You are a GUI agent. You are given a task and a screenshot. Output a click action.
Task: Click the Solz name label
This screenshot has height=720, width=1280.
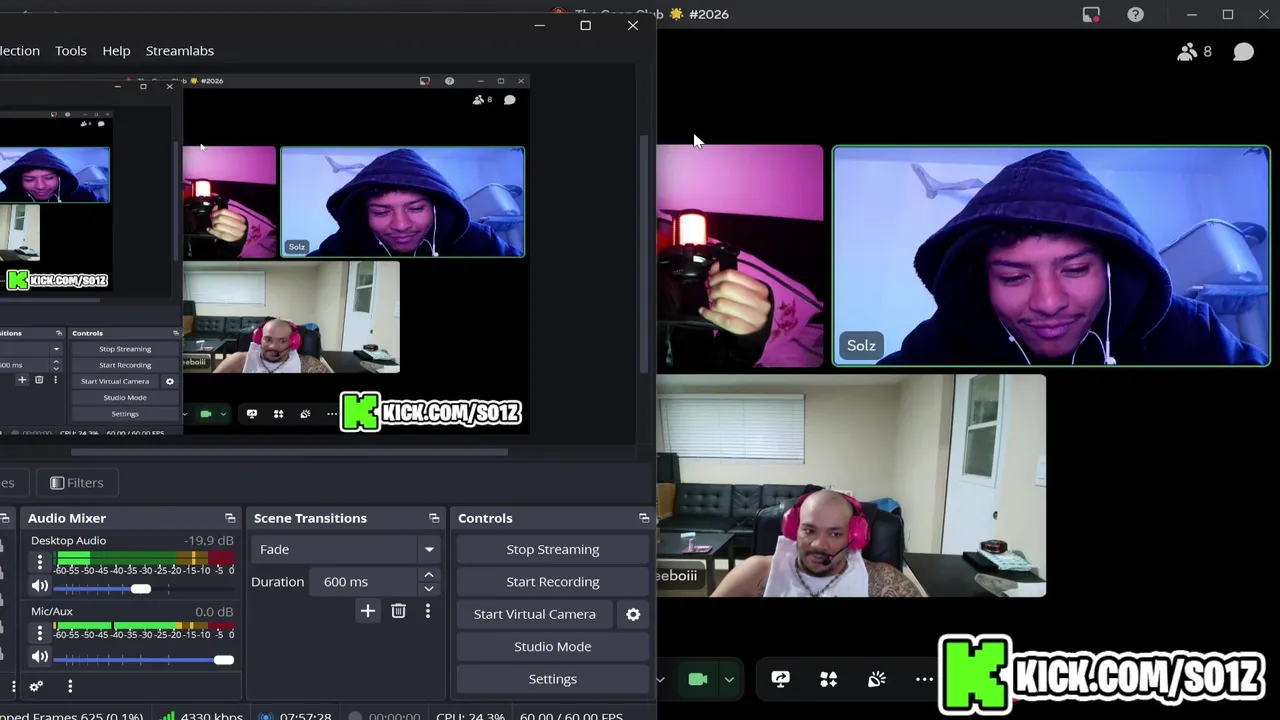coord(861,346)
